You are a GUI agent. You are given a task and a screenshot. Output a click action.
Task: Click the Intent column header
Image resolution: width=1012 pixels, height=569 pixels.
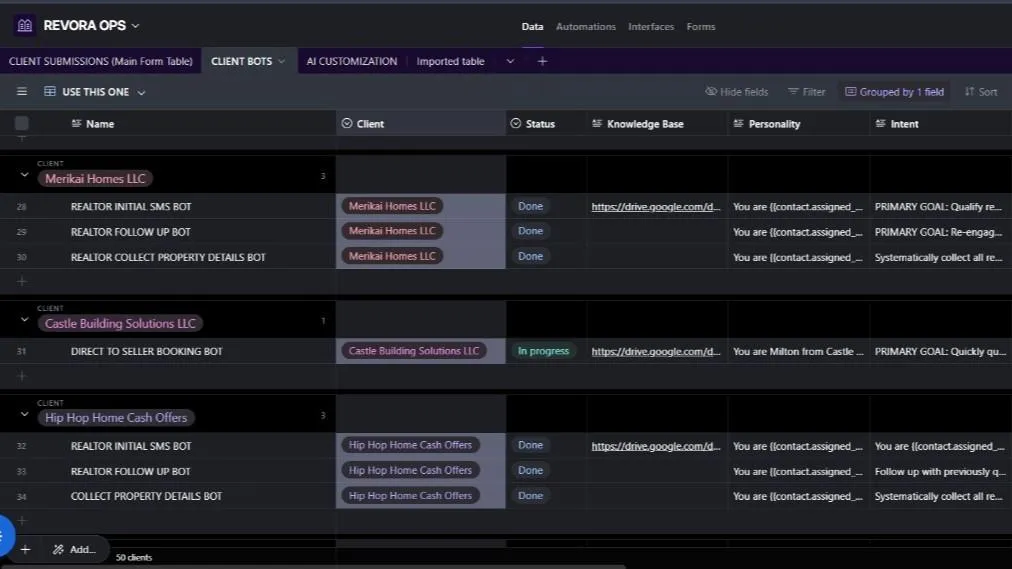click(904, 124)
